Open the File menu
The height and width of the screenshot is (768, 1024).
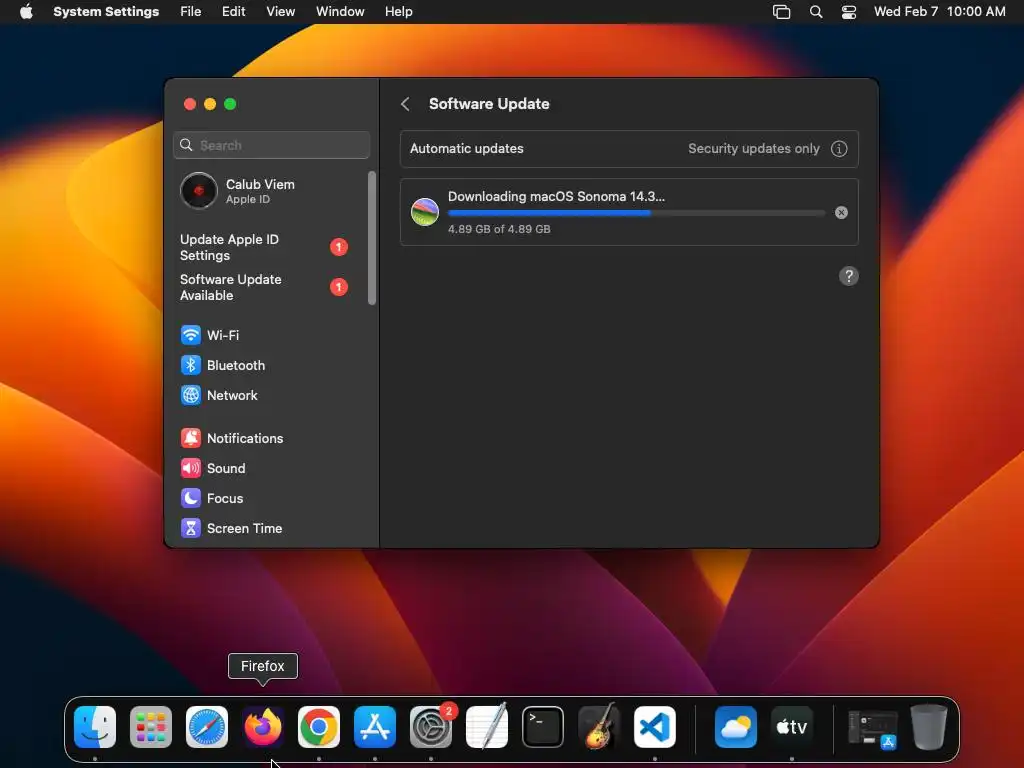click(191, 12)
